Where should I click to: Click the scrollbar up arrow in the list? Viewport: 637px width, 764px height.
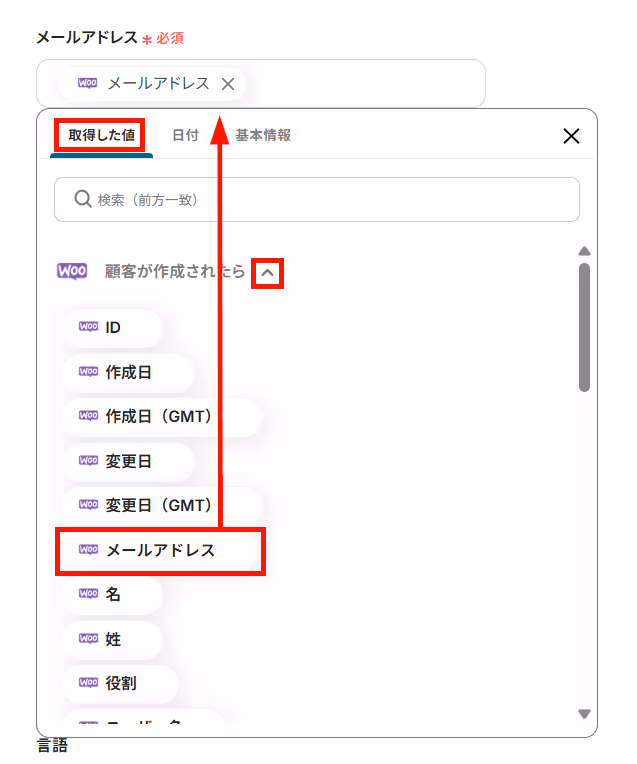pyautogui.click(x=584, y=251)
